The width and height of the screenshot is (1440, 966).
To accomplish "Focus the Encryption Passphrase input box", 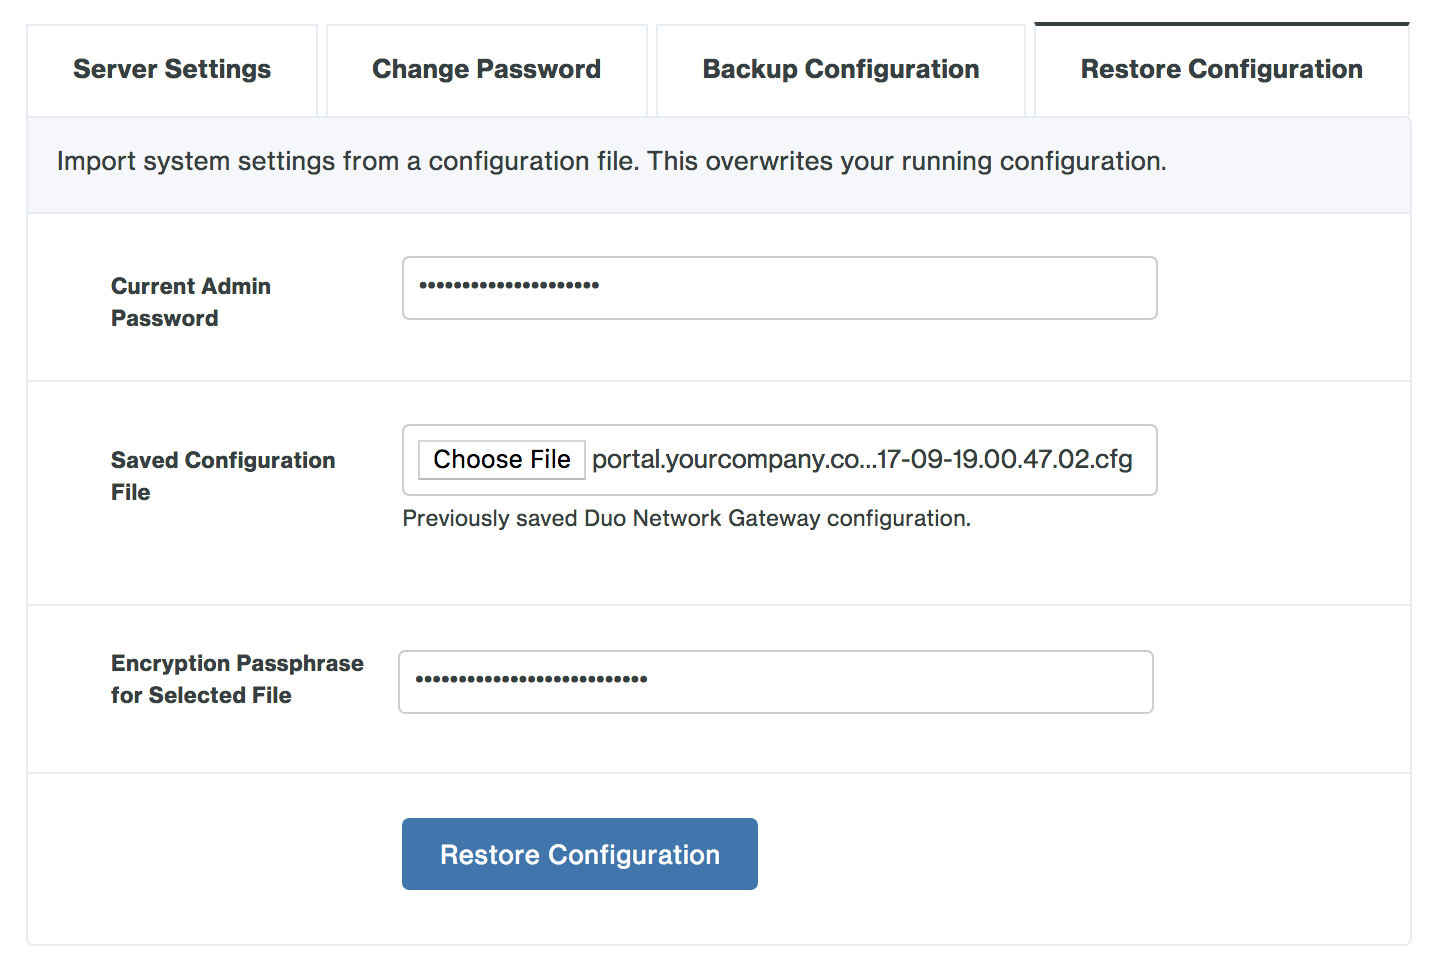I will click(x=776, y=681).
